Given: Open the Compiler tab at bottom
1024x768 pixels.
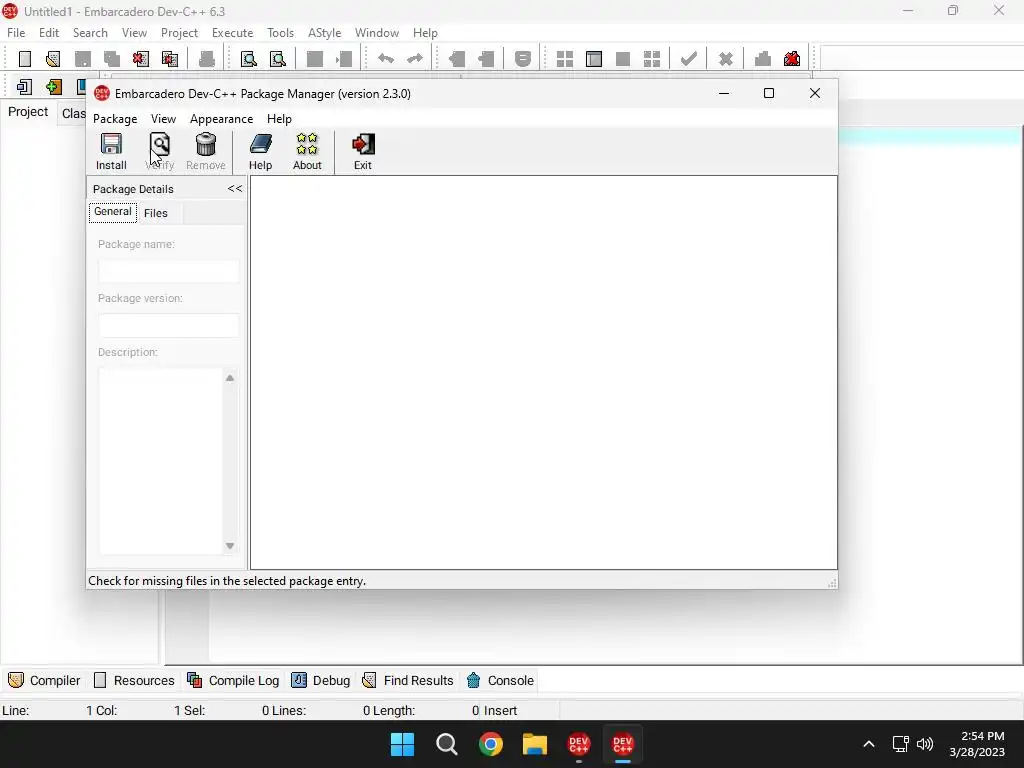Looking at the screenshot, I should tap(44, 680).
